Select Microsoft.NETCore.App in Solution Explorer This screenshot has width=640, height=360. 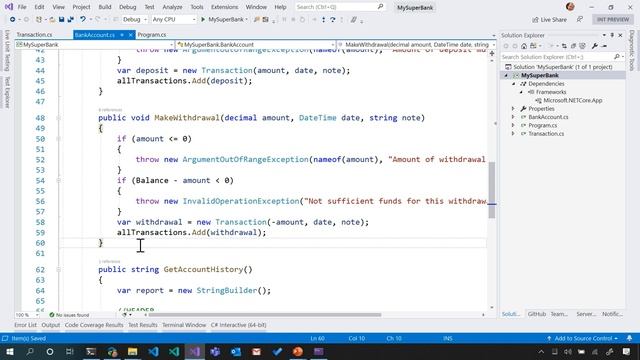(572, 100)
